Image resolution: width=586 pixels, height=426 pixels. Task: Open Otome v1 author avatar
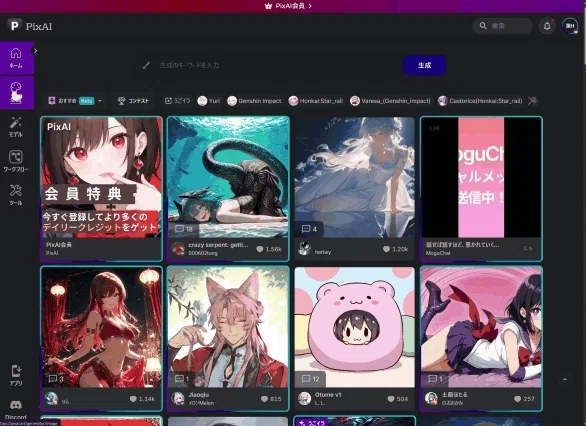point(305,398)
